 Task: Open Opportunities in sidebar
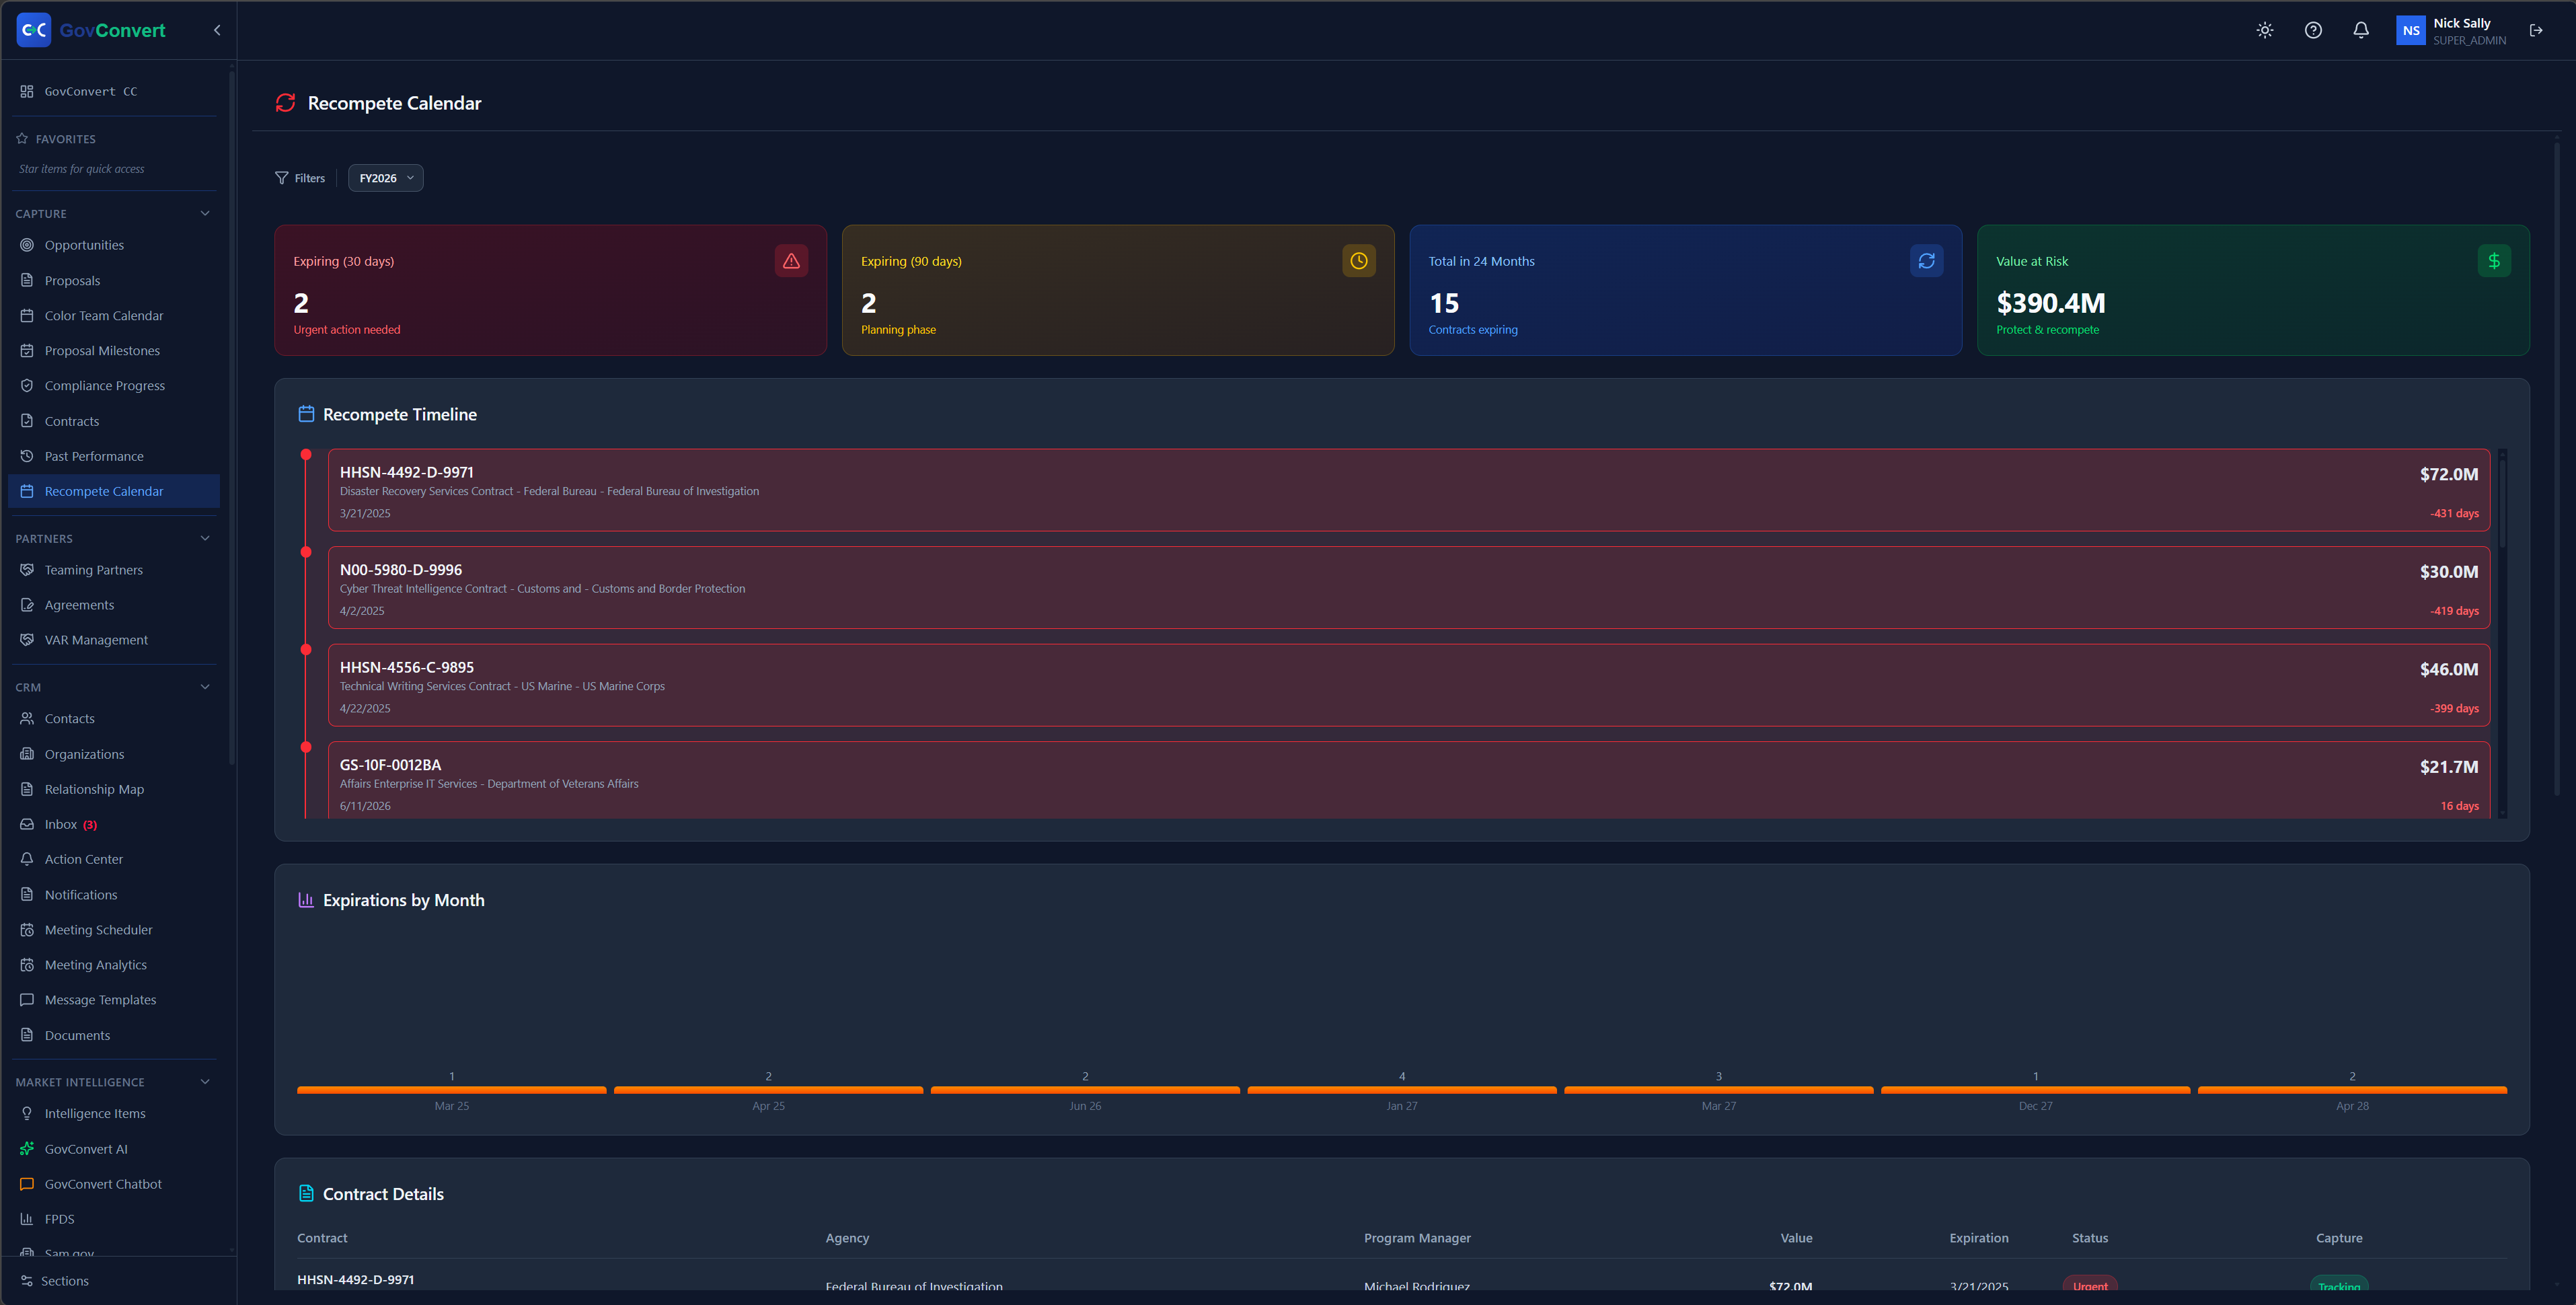click(113, 245)
